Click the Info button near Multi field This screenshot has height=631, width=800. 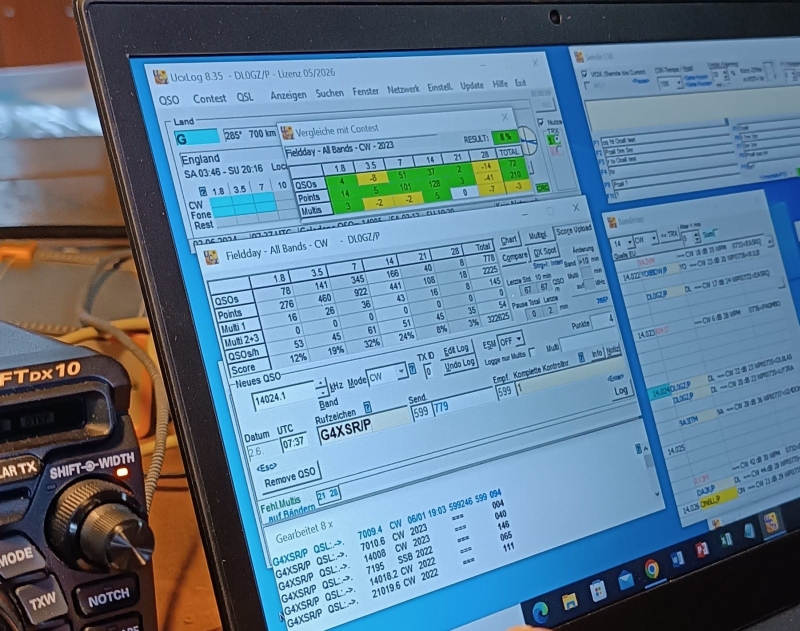tap(597, 355)
